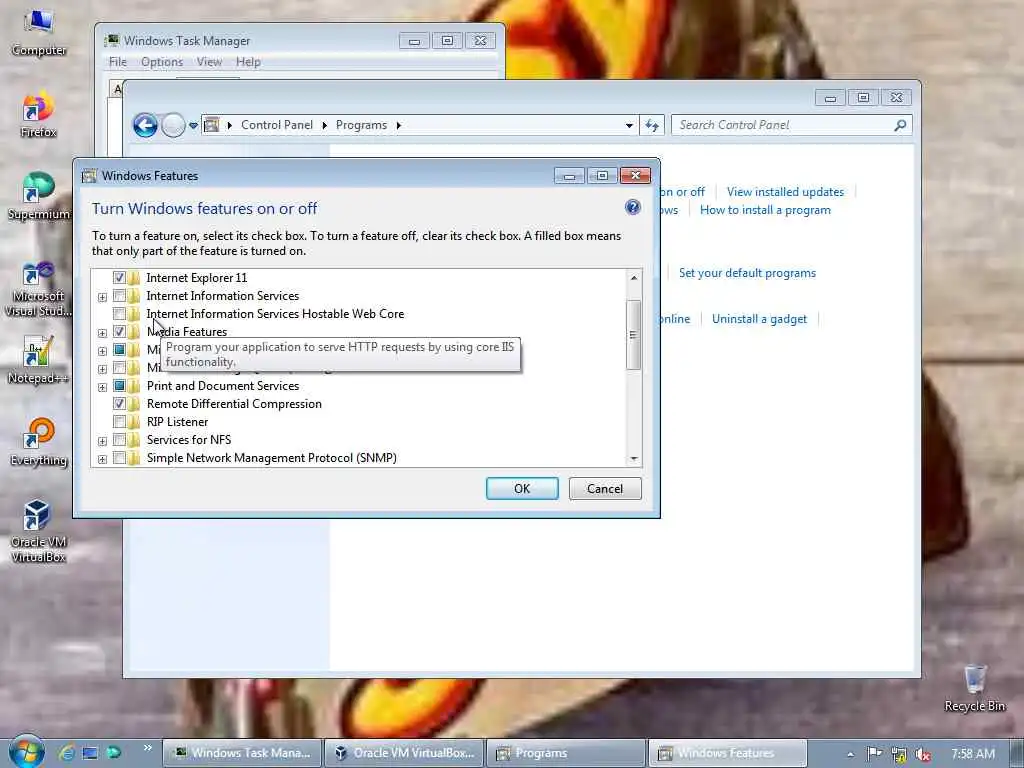Viewport: 1024px width, 768px height.
Task: Expand the SNMP feature node
Action: [x=103, y=459]
